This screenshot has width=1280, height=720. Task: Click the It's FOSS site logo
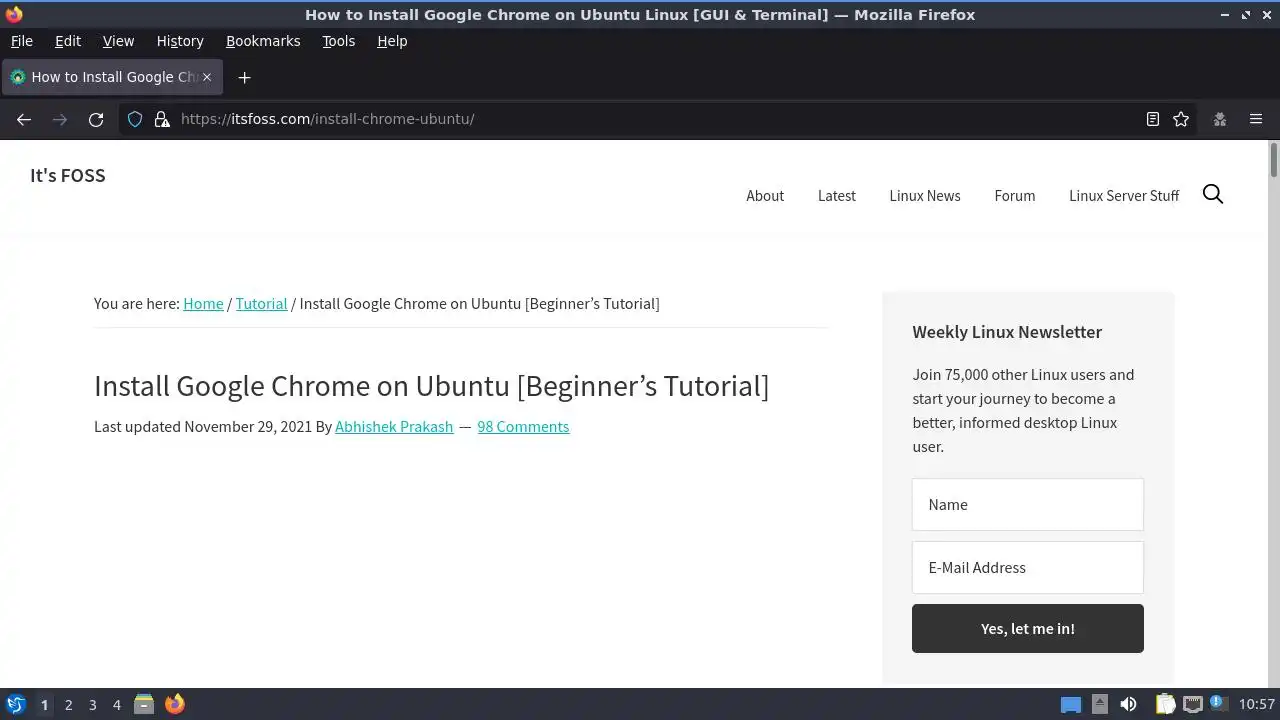click(x=67, y=175)
